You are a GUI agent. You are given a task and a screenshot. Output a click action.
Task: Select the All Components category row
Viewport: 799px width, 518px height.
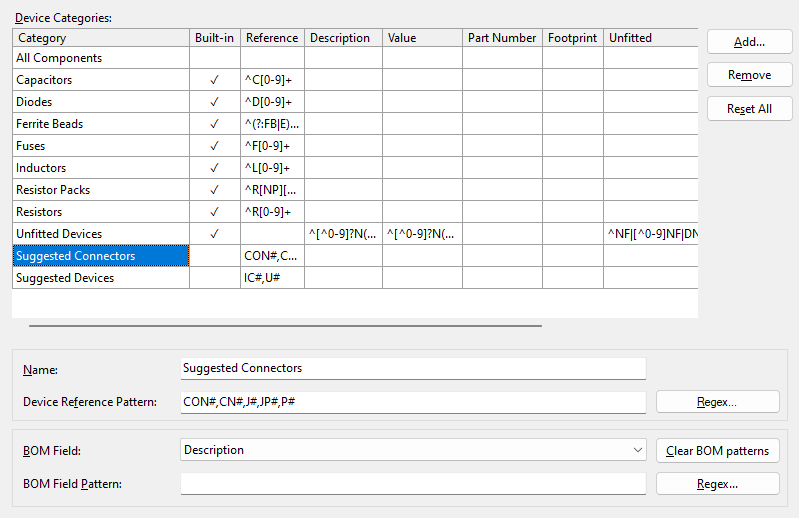pos(100,58)
